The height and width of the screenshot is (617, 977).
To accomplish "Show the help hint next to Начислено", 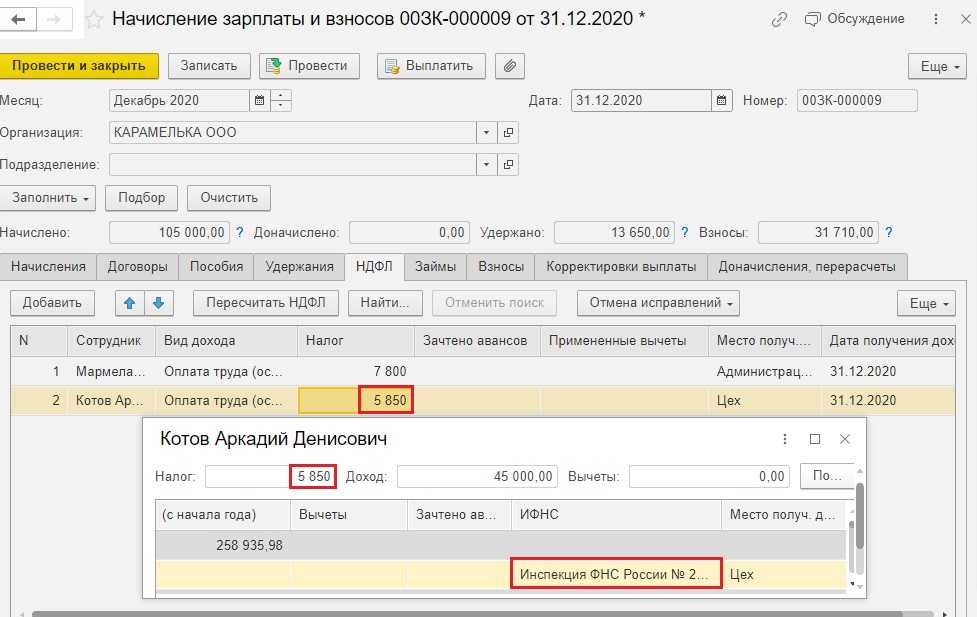I will point(240,232).
